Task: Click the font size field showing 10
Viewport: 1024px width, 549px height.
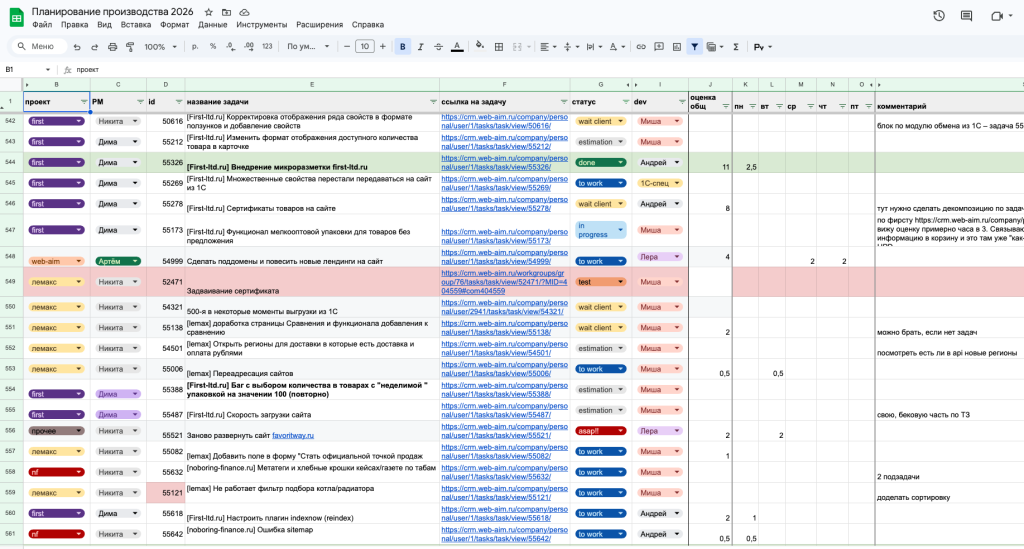Action: point(364,46)
